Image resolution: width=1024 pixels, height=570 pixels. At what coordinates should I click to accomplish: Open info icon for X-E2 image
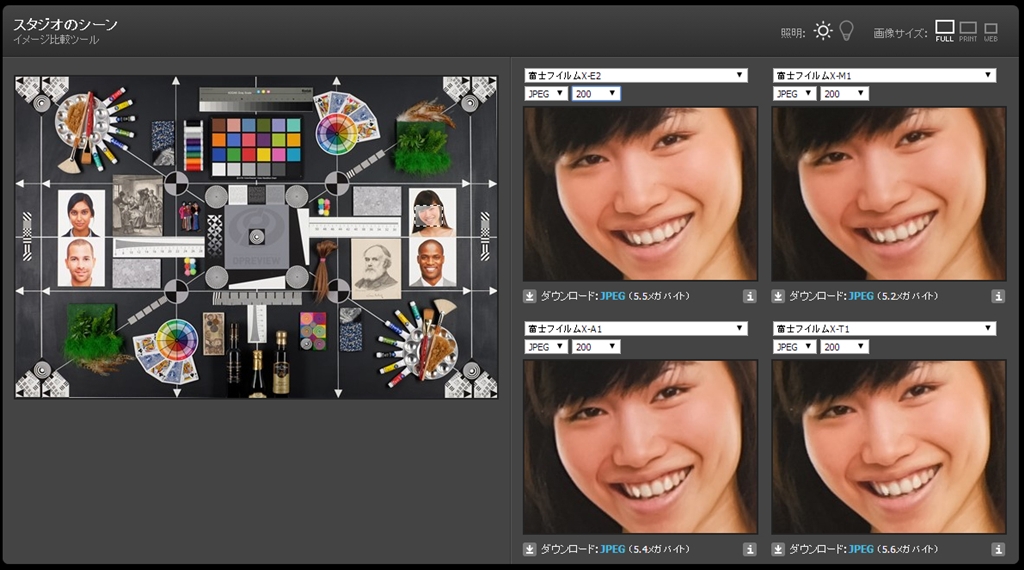pyautogui.click(x=750, y=296)
